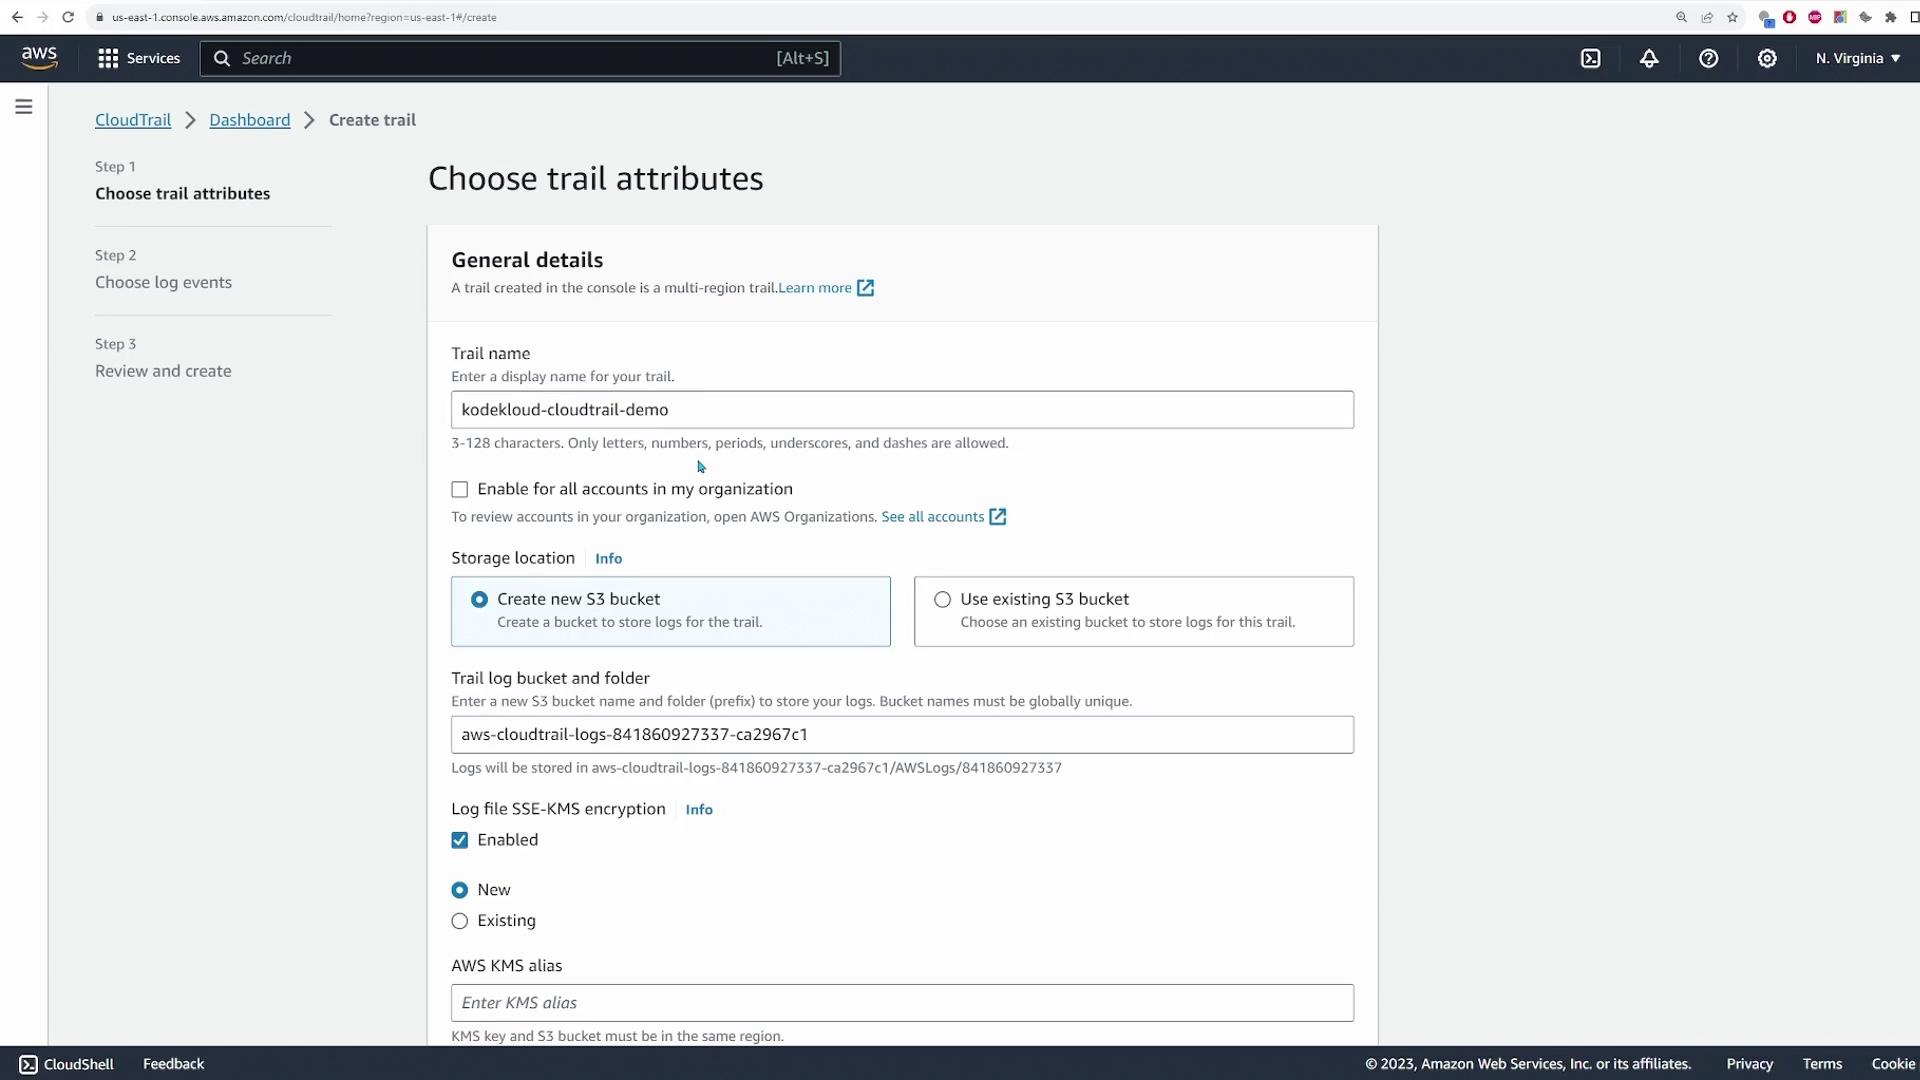
Task: Click the Enter KMS alias field
Action: 901,1003
